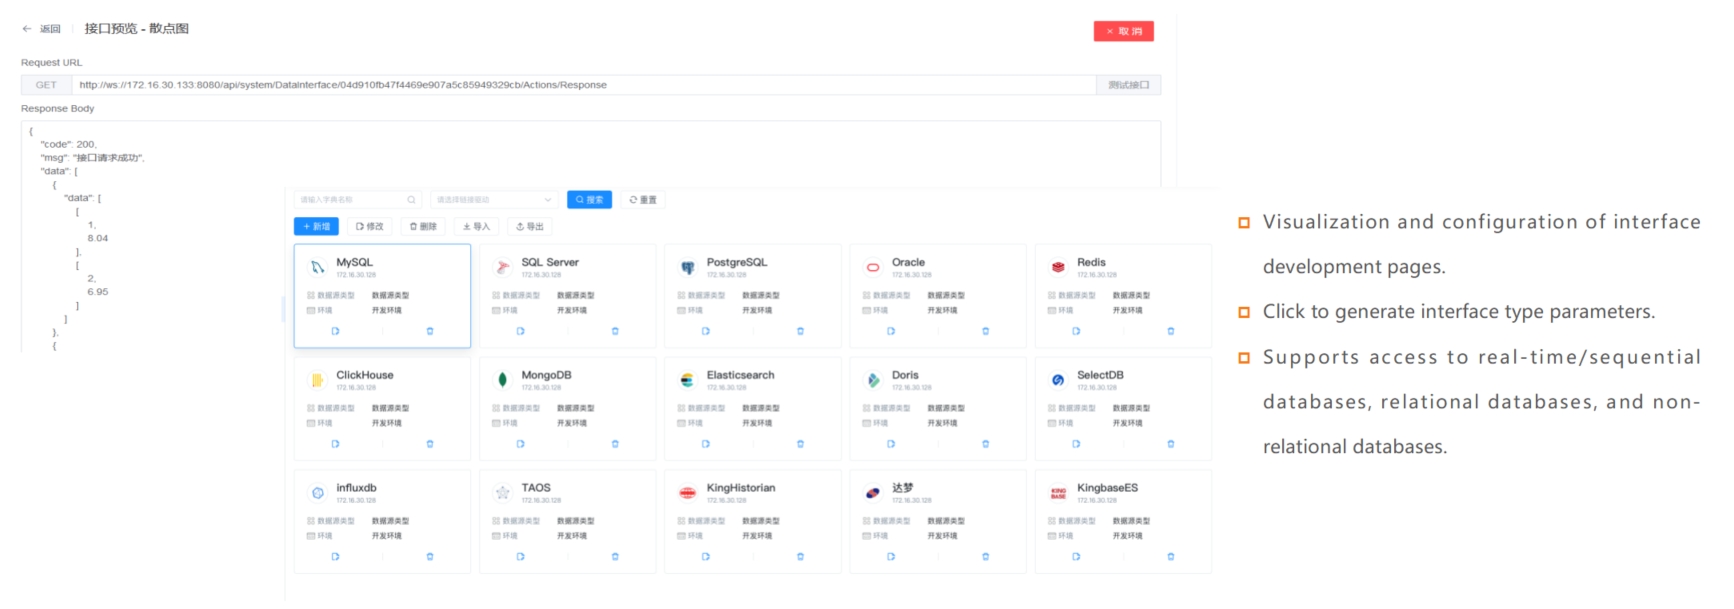Image resolution: width=1734 pixels, height=609 pixels.
Task: Click the red 取消 cancel button
Action: 1123,31
